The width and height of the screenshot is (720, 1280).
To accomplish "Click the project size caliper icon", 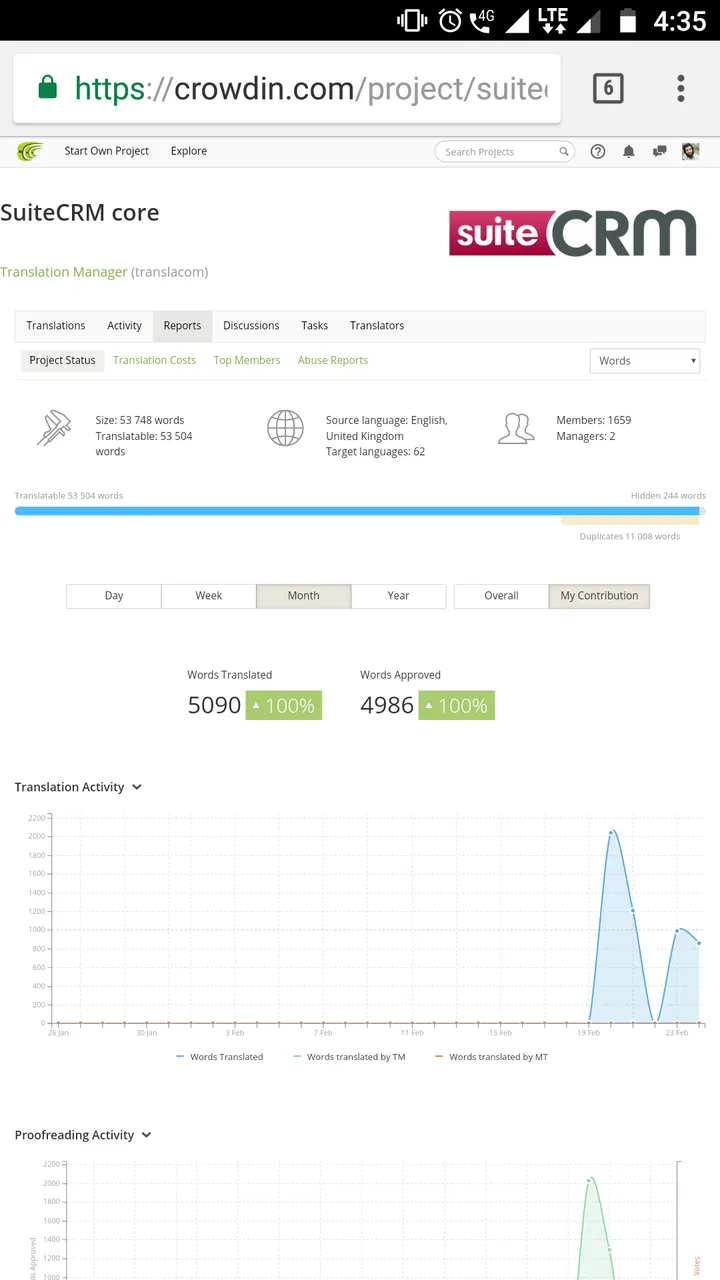I will (x=54, y=428).
